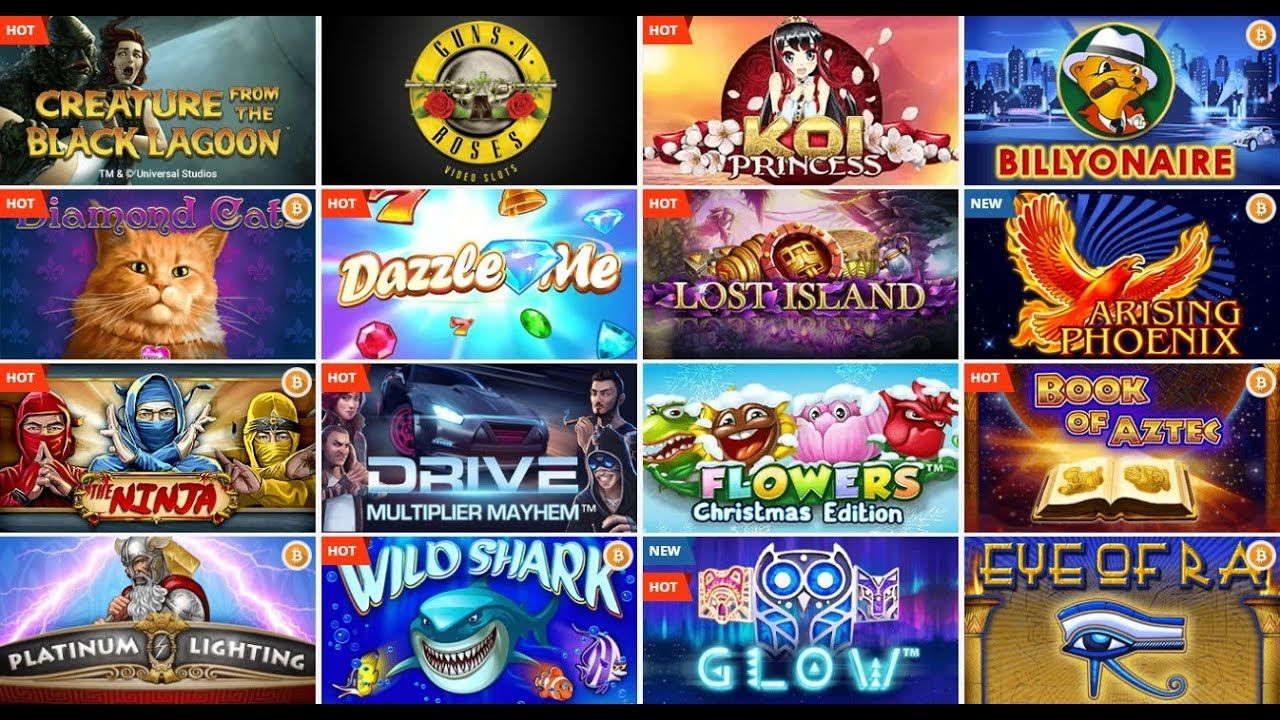Select the Koi Princess game thumbnail
Screen dimensions: 1280x720
coord(800,100)
